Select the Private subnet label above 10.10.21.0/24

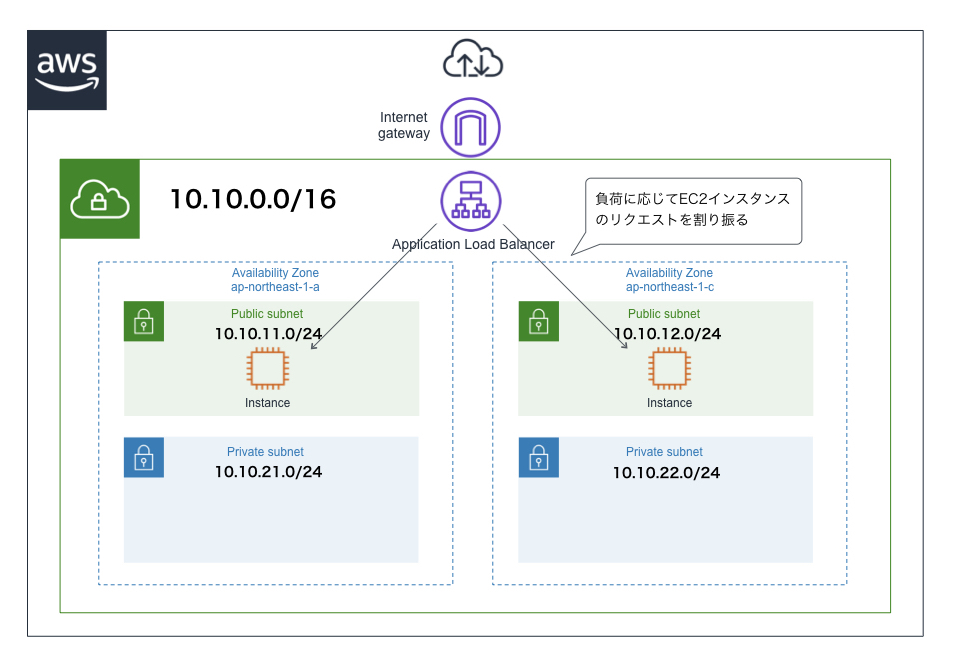coord(265,452)
